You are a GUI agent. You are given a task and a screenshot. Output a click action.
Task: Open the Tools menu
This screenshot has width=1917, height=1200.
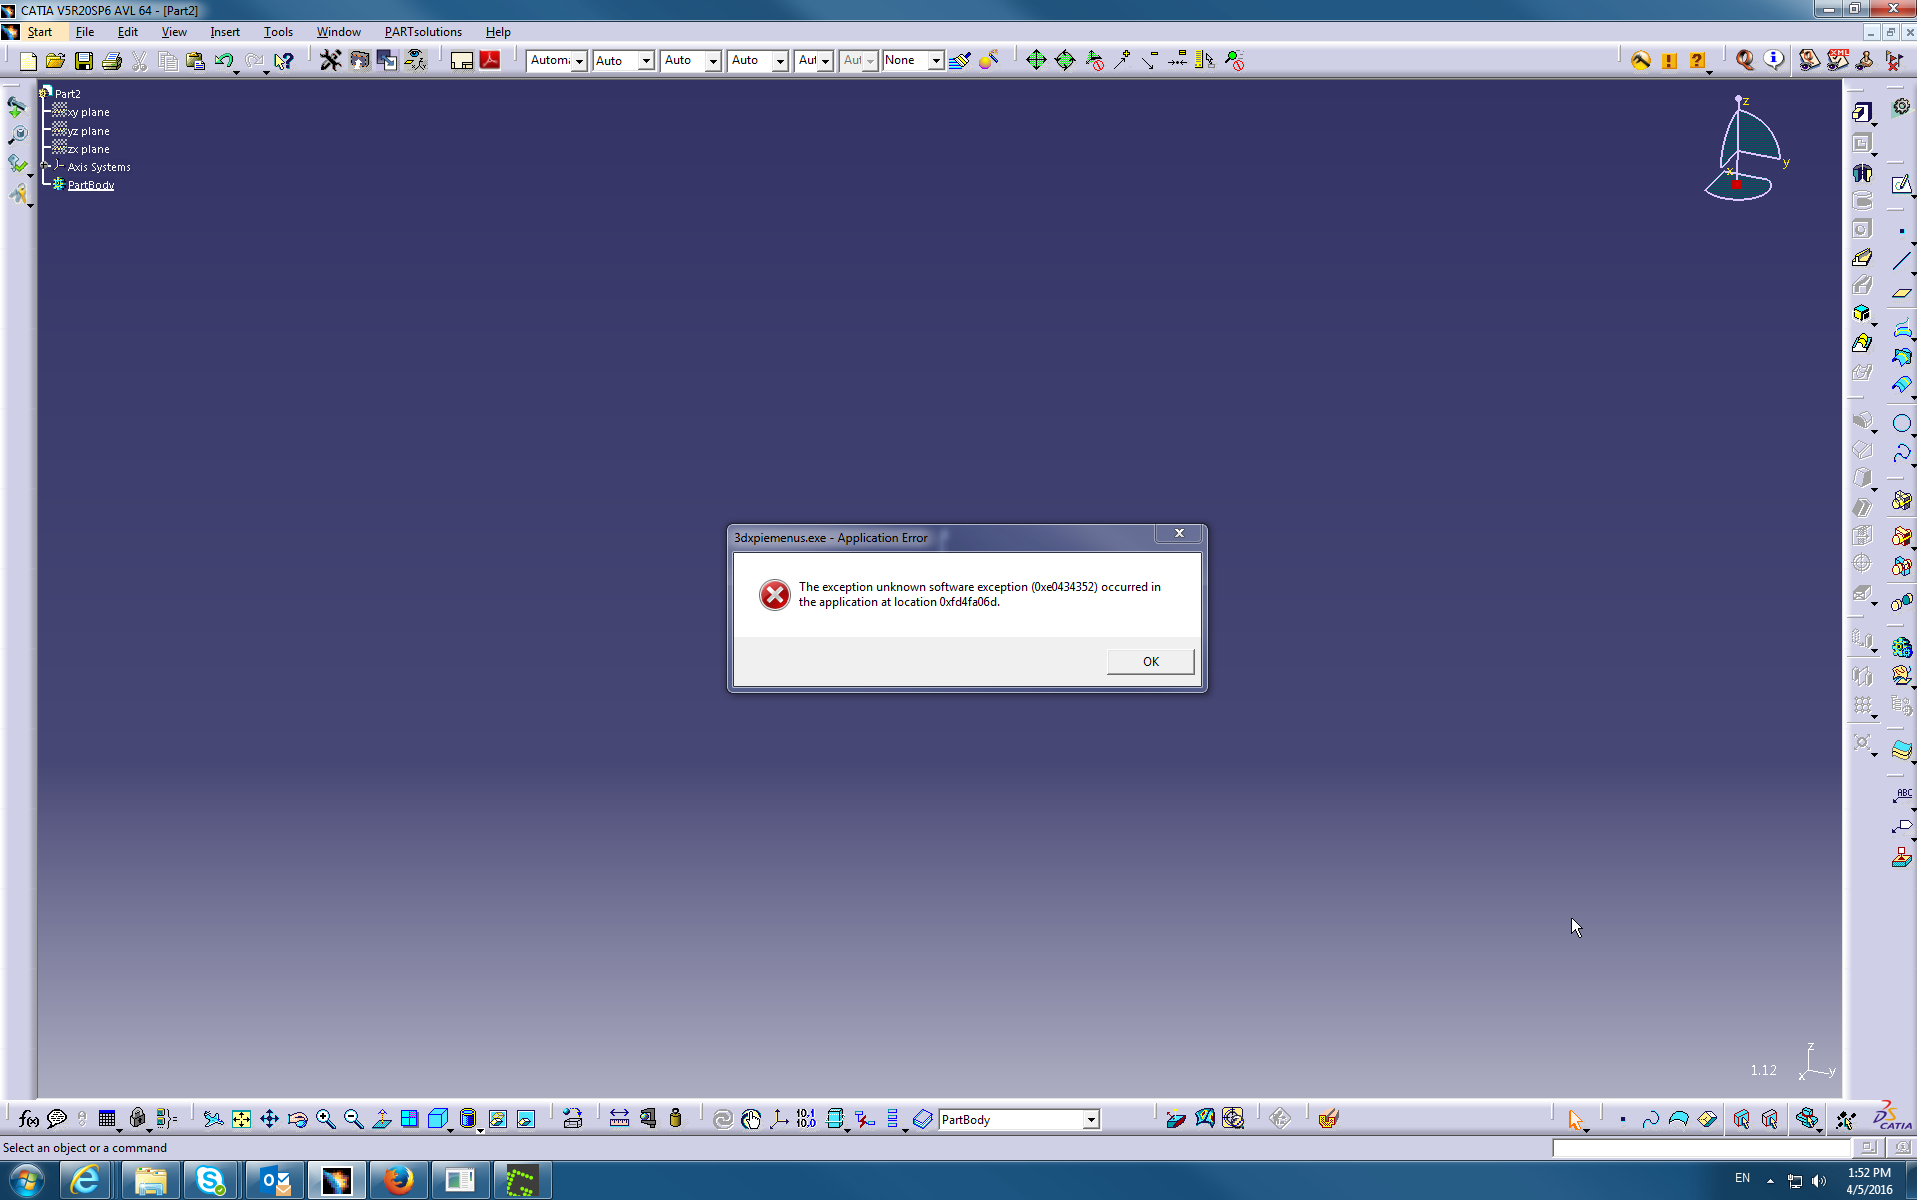click(278, 32)
